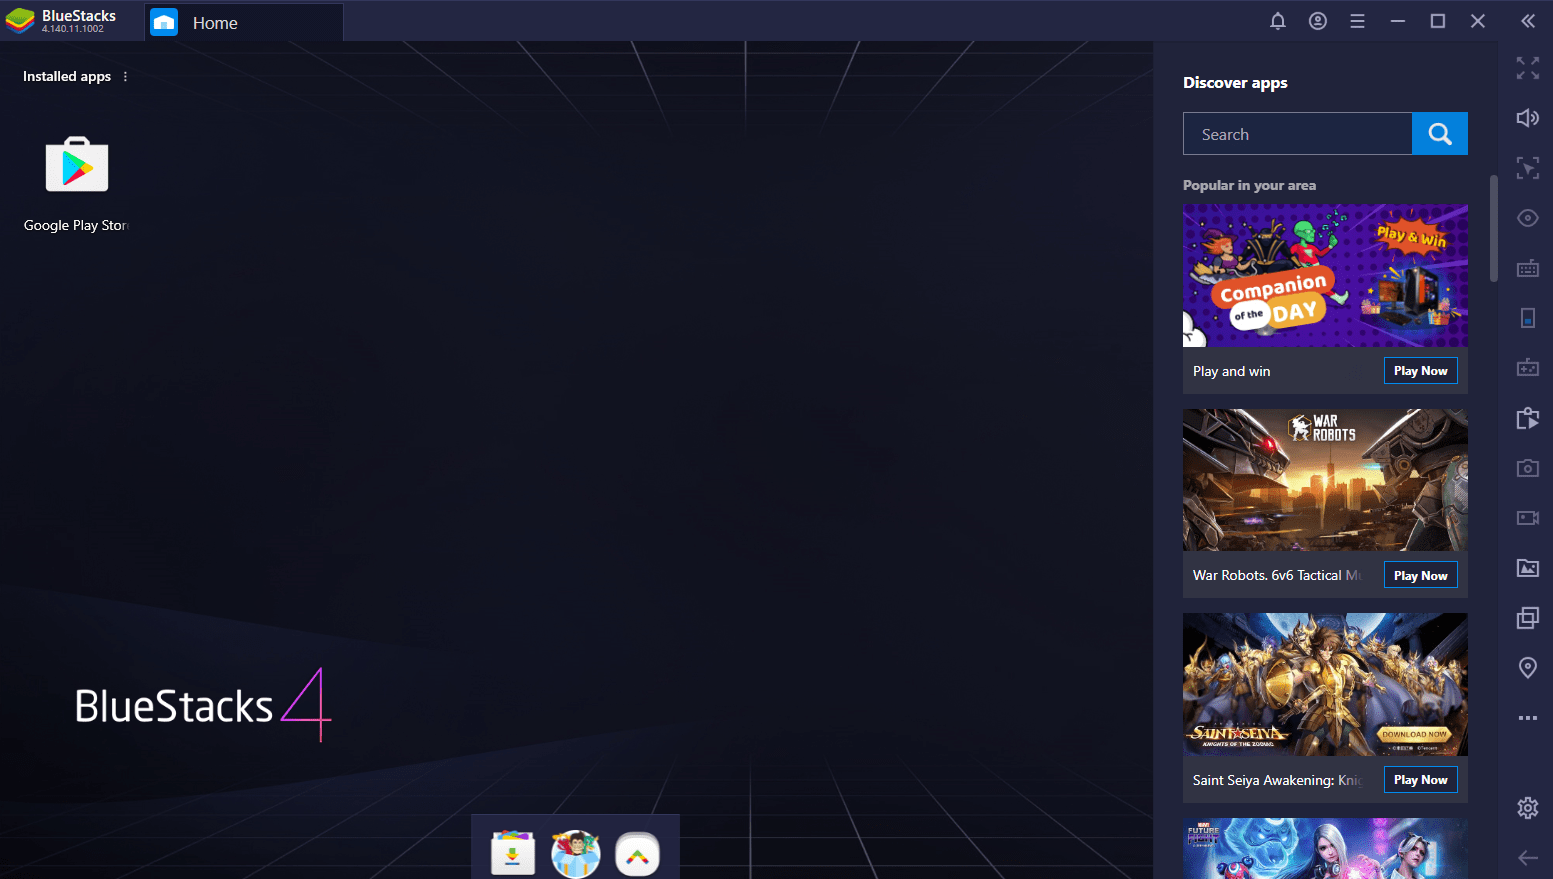Image resolution: width=1553 pixels, height=879 pixels.
Task: Click the version number 4.140.11.1002
Action: tap(73, 29)
